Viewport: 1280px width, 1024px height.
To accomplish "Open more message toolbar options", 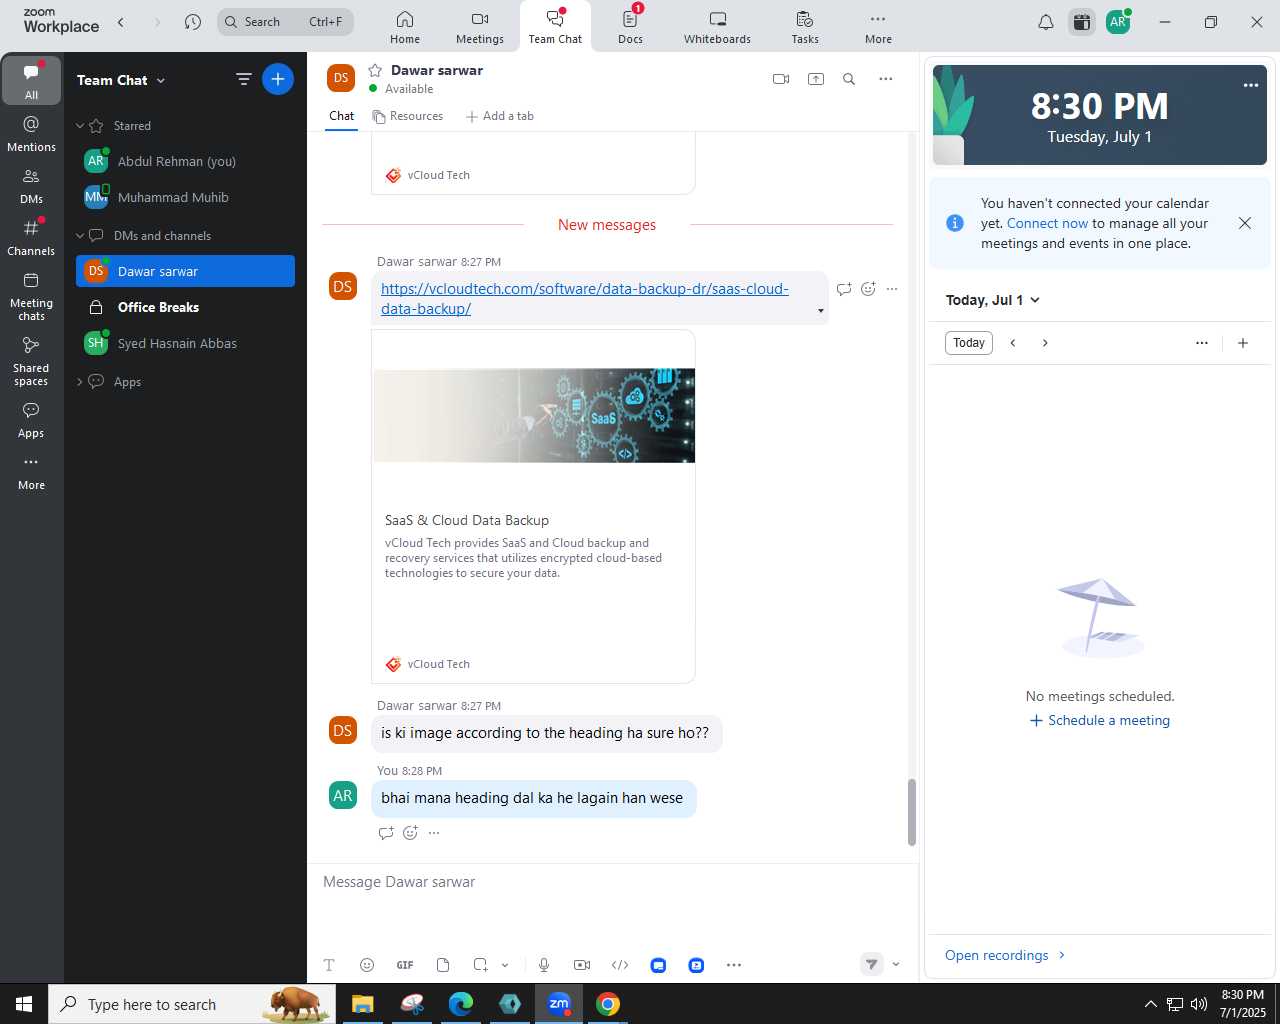I will pyautogui.click(x=734, y=965).
